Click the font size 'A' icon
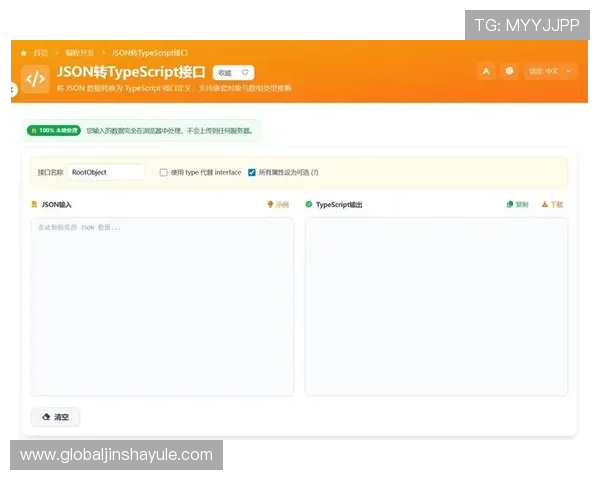 [485, 71]
